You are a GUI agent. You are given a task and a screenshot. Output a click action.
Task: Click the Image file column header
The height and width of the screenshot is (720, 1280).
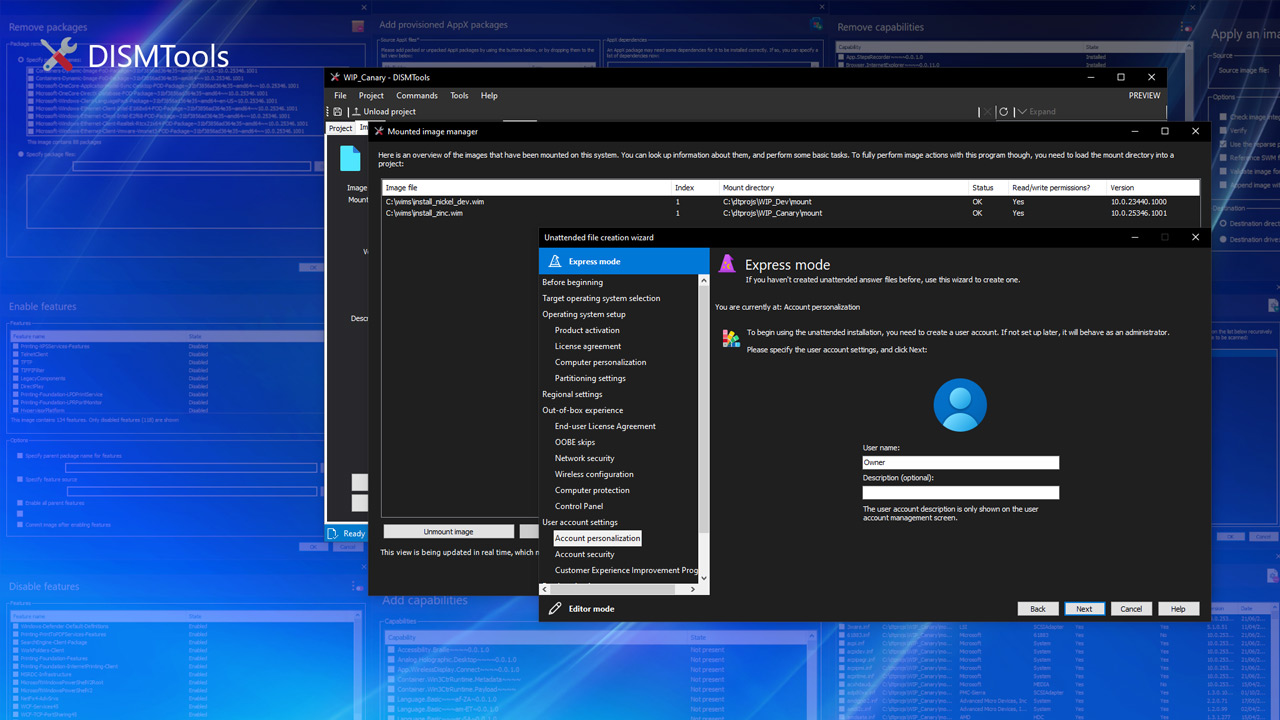click(527, 187)
